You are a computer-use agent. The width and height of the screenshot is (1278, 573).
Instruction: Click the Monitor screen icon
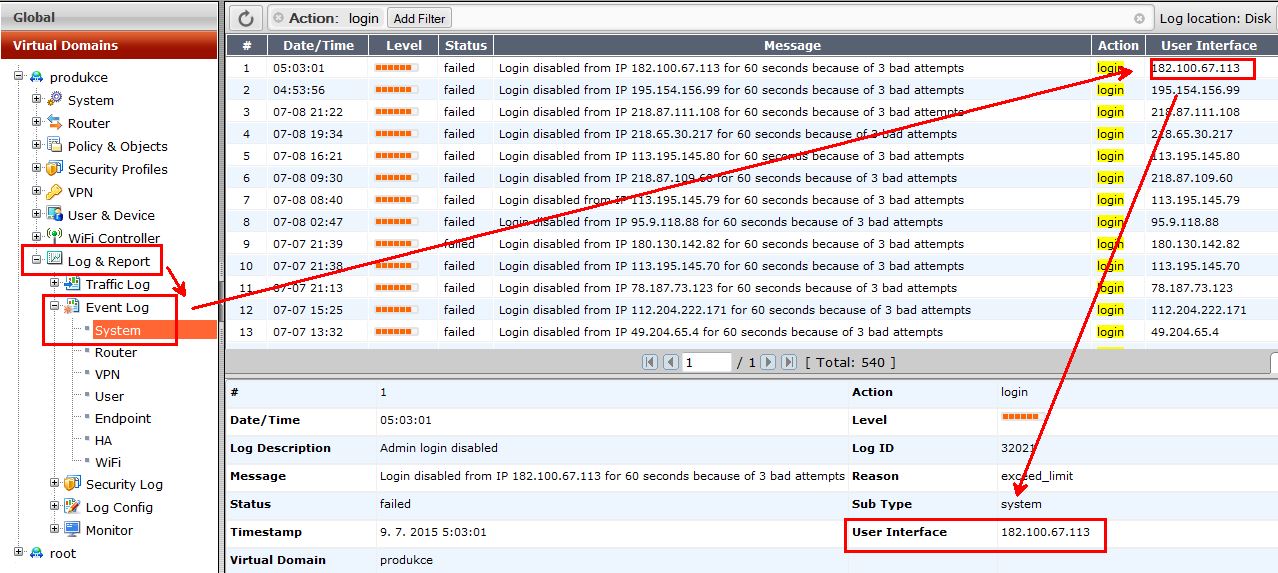pos(73,529)
